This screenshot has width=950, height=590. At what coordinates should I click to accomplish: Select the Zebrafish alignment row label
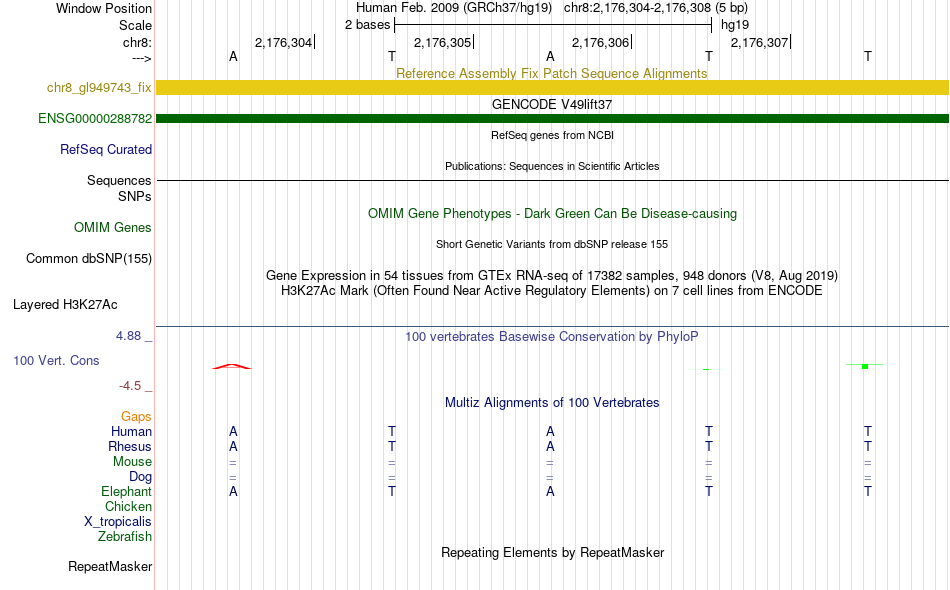pos(125,537)
